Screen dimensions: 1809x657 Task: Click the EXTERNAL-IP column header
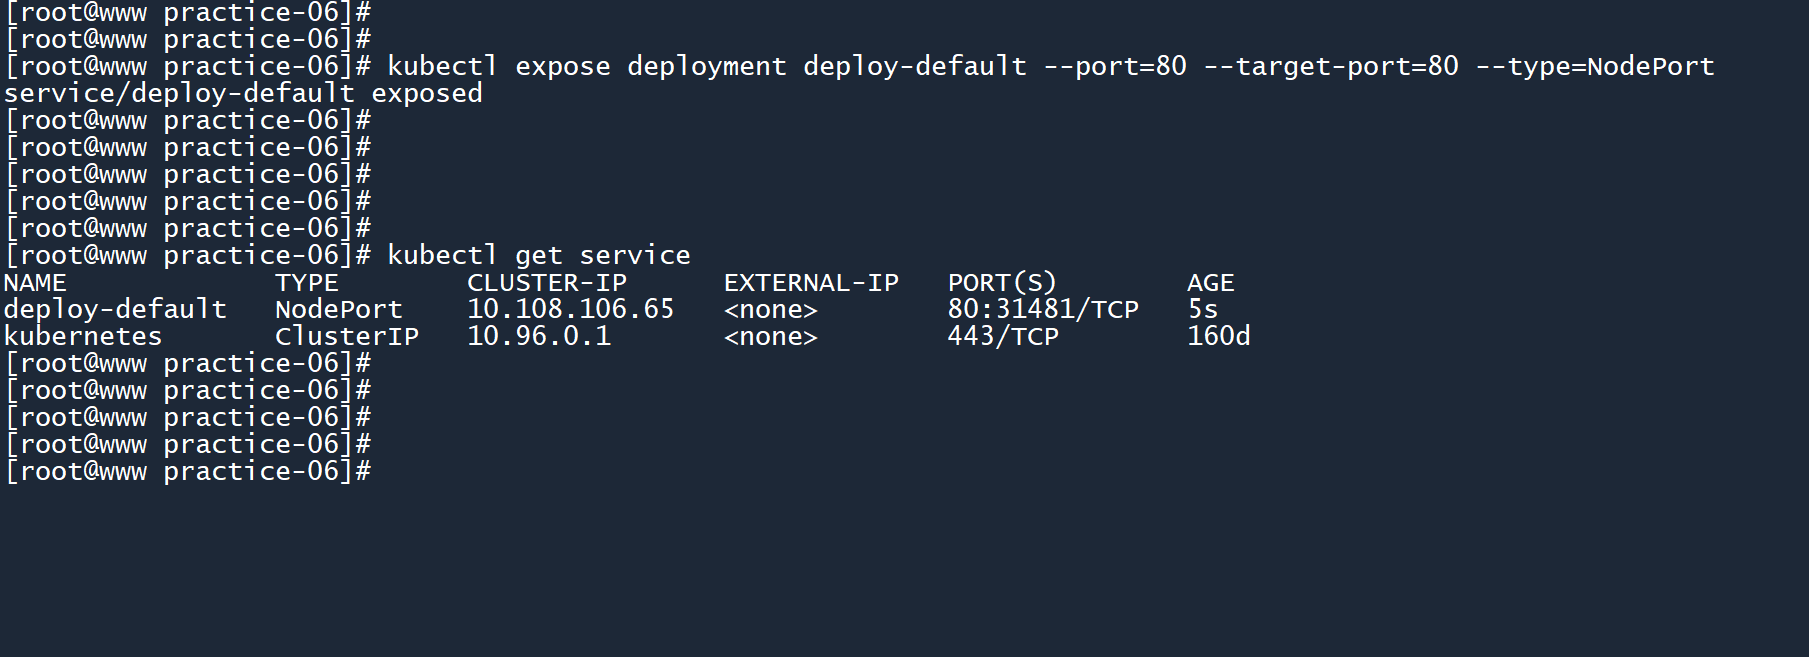pos(811,283)
